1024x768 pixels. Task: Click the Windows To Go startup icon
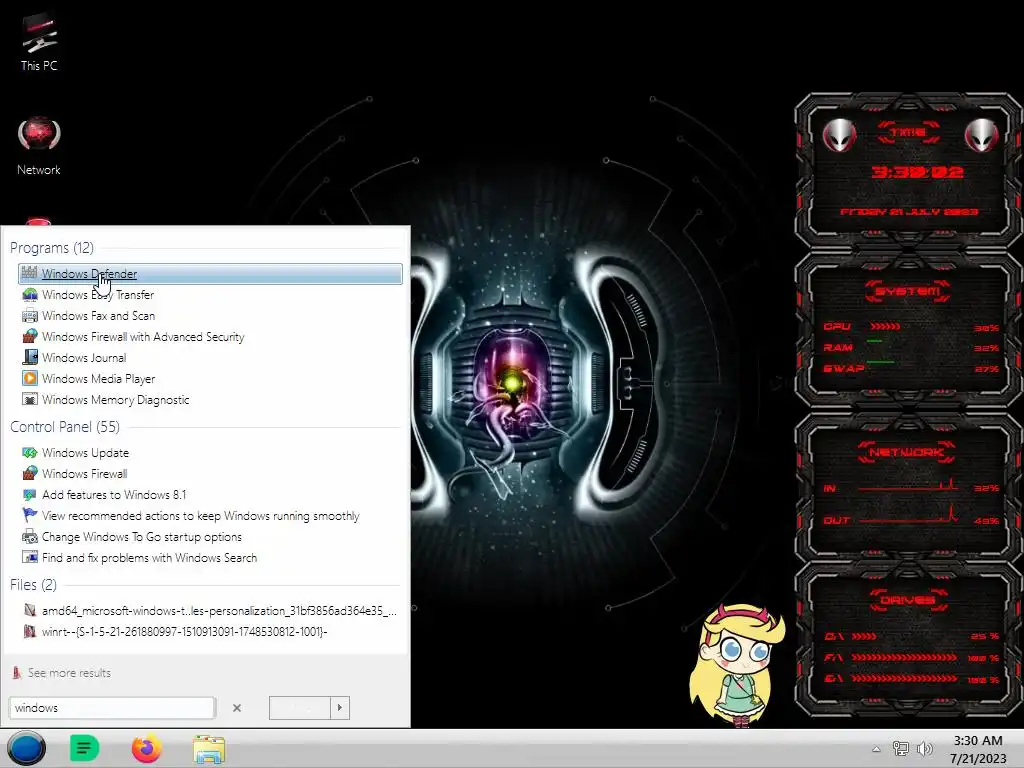point(29,536)
